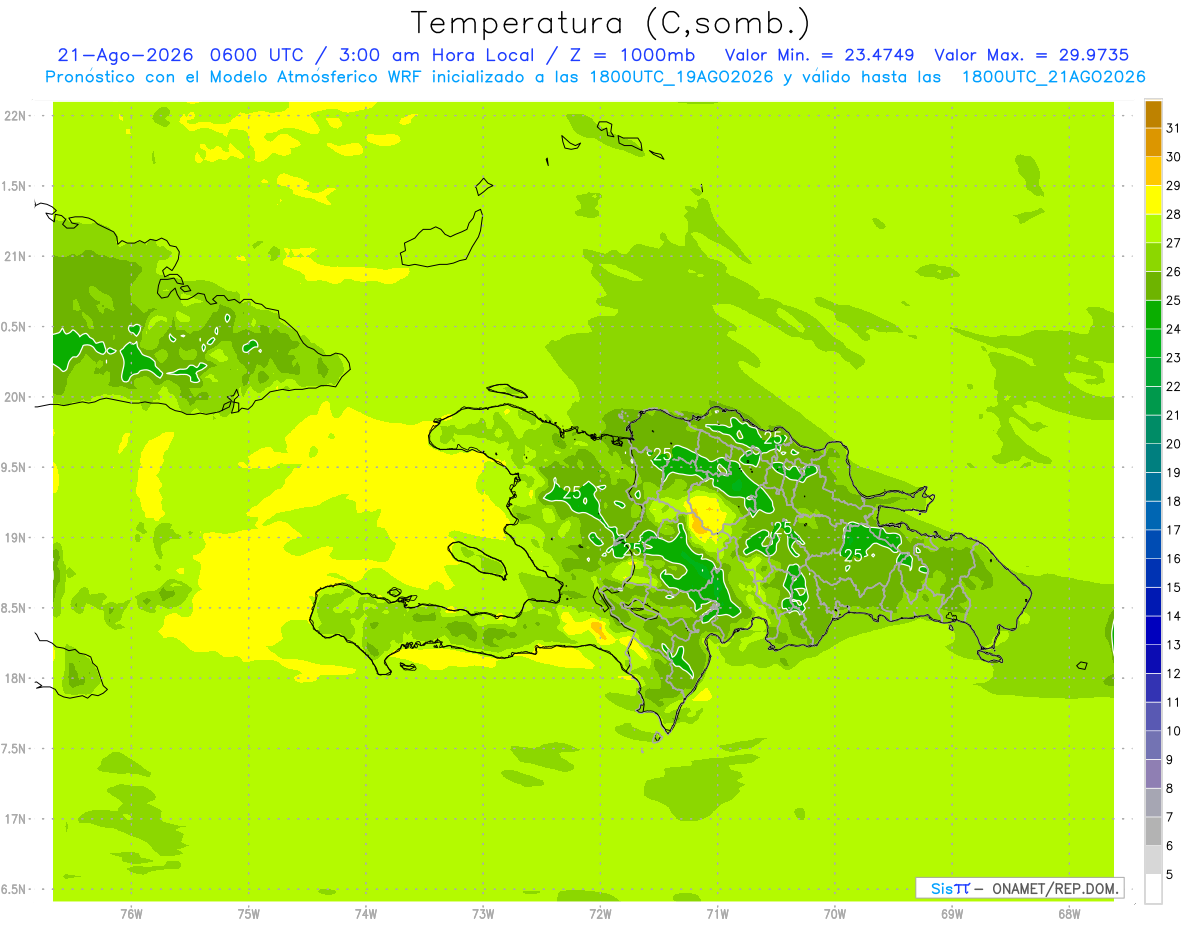
Task: Click the color bar label "18"
Action: click(x=1174, y=502)
